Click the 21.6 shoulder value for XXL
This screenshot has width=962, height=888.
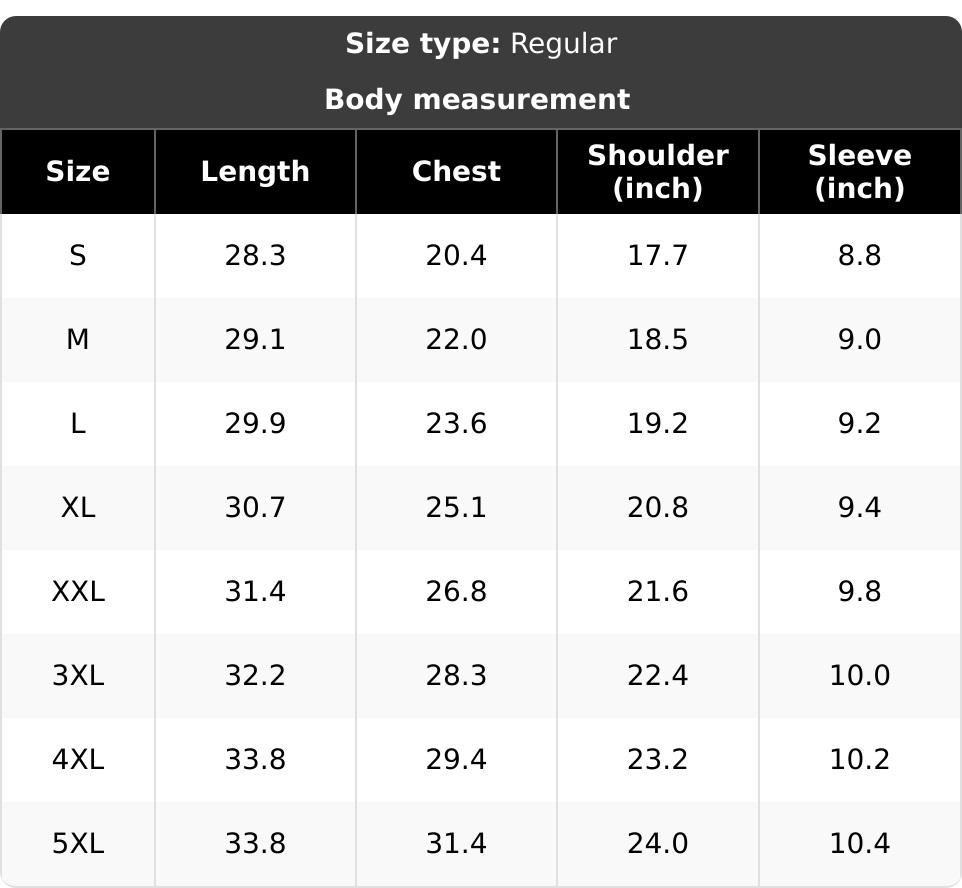pos(658,592)
